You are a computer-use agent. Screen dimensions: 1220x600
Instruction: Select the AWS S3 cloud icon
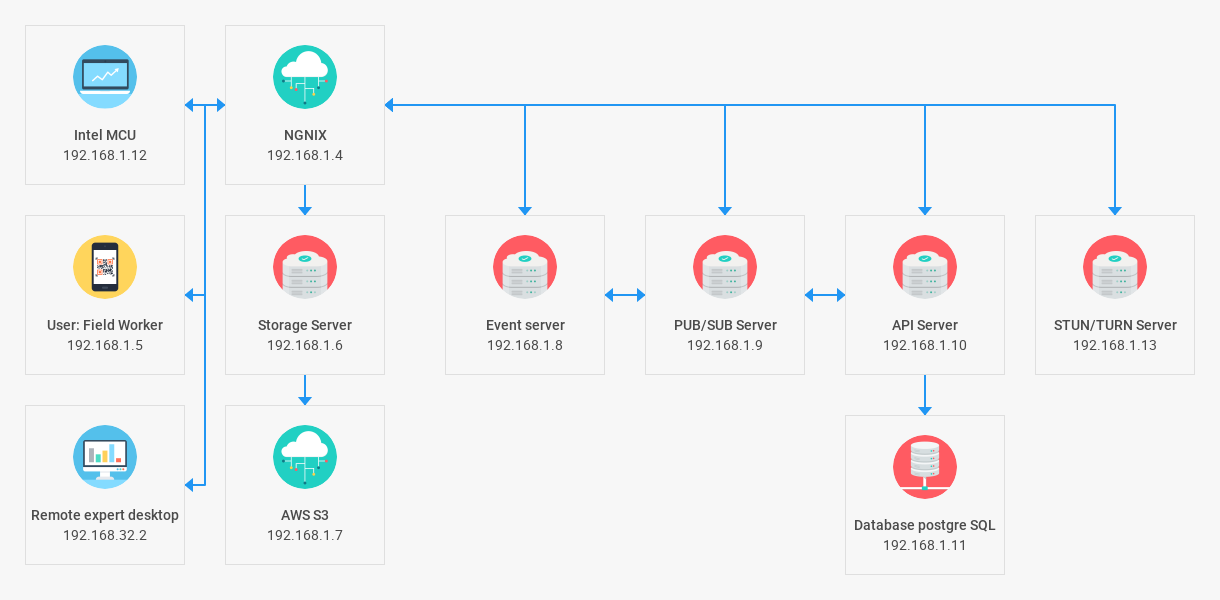[305, 457]
